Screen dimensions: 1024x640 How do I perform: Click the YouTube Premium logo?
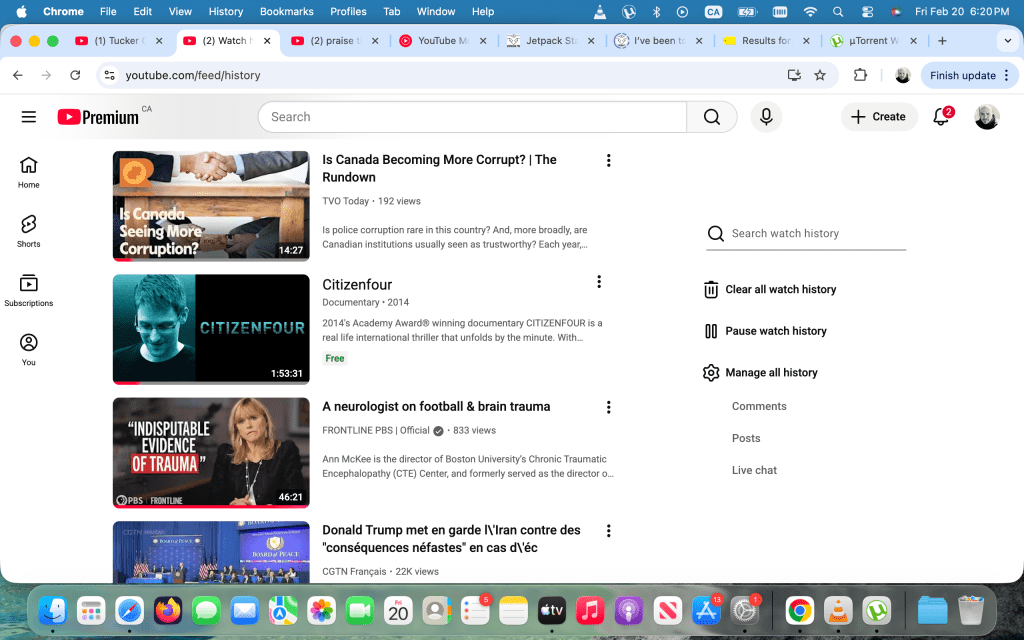(x=98, y=117)
